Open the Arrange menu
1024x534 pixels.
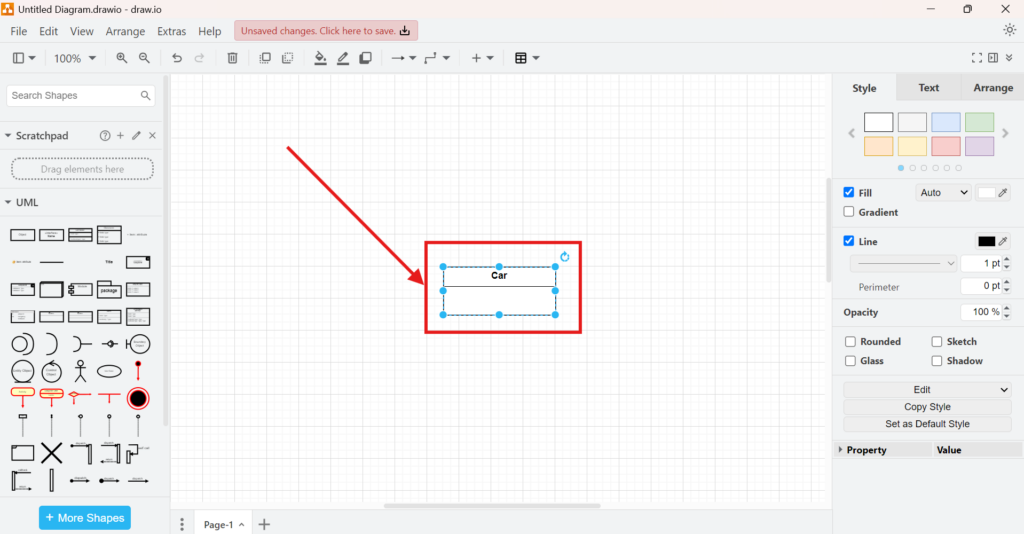pyautogui.click(x=125, y=31)
